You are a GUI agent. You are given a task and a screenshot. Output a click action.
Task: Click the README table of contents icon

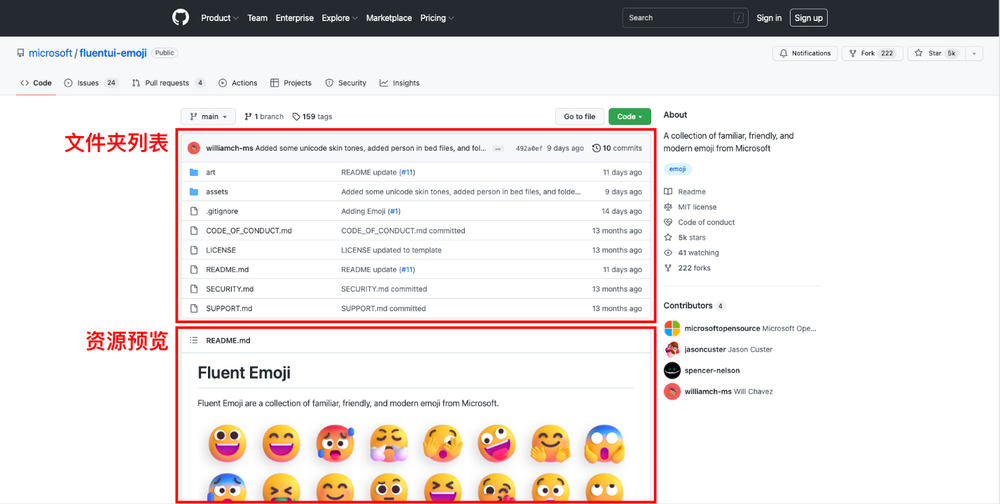pyautogui.click(x=193, y=341)
